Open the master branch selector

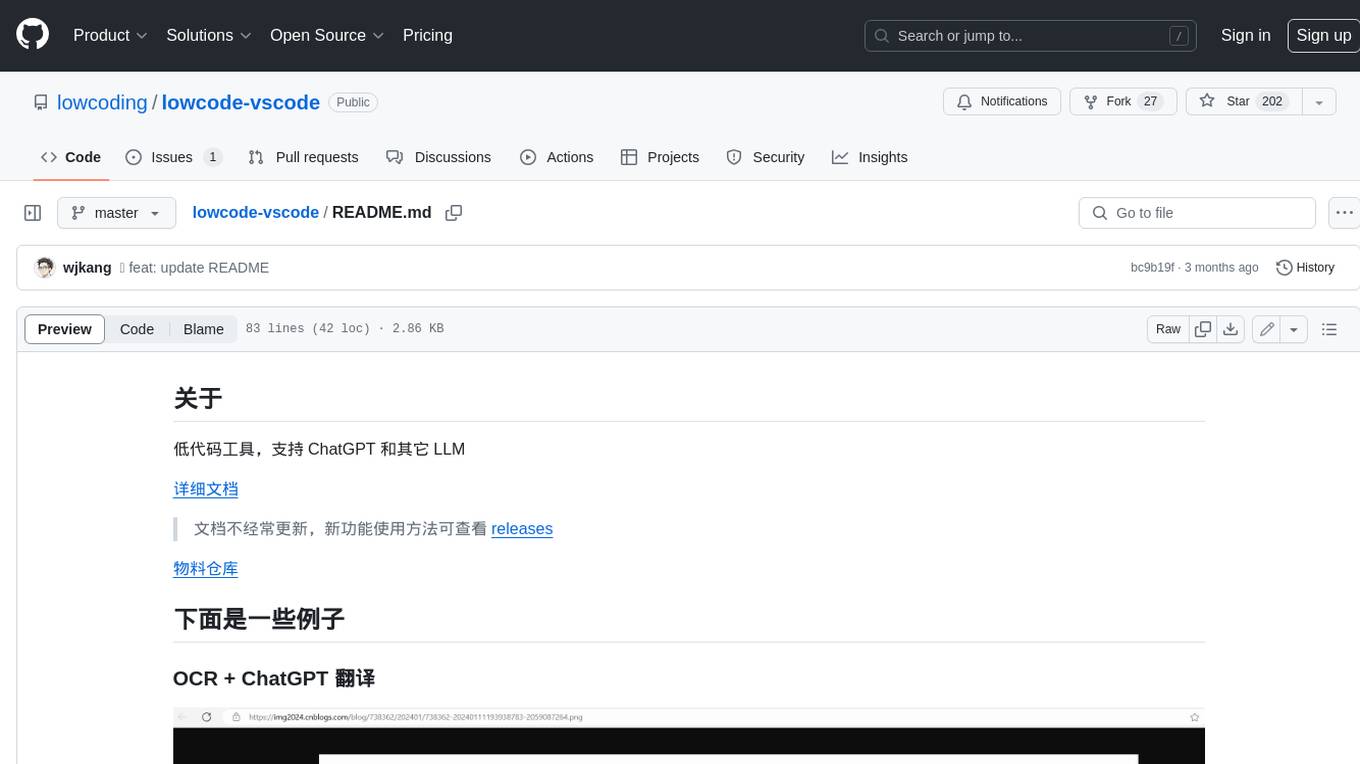[x=116, y=213]
